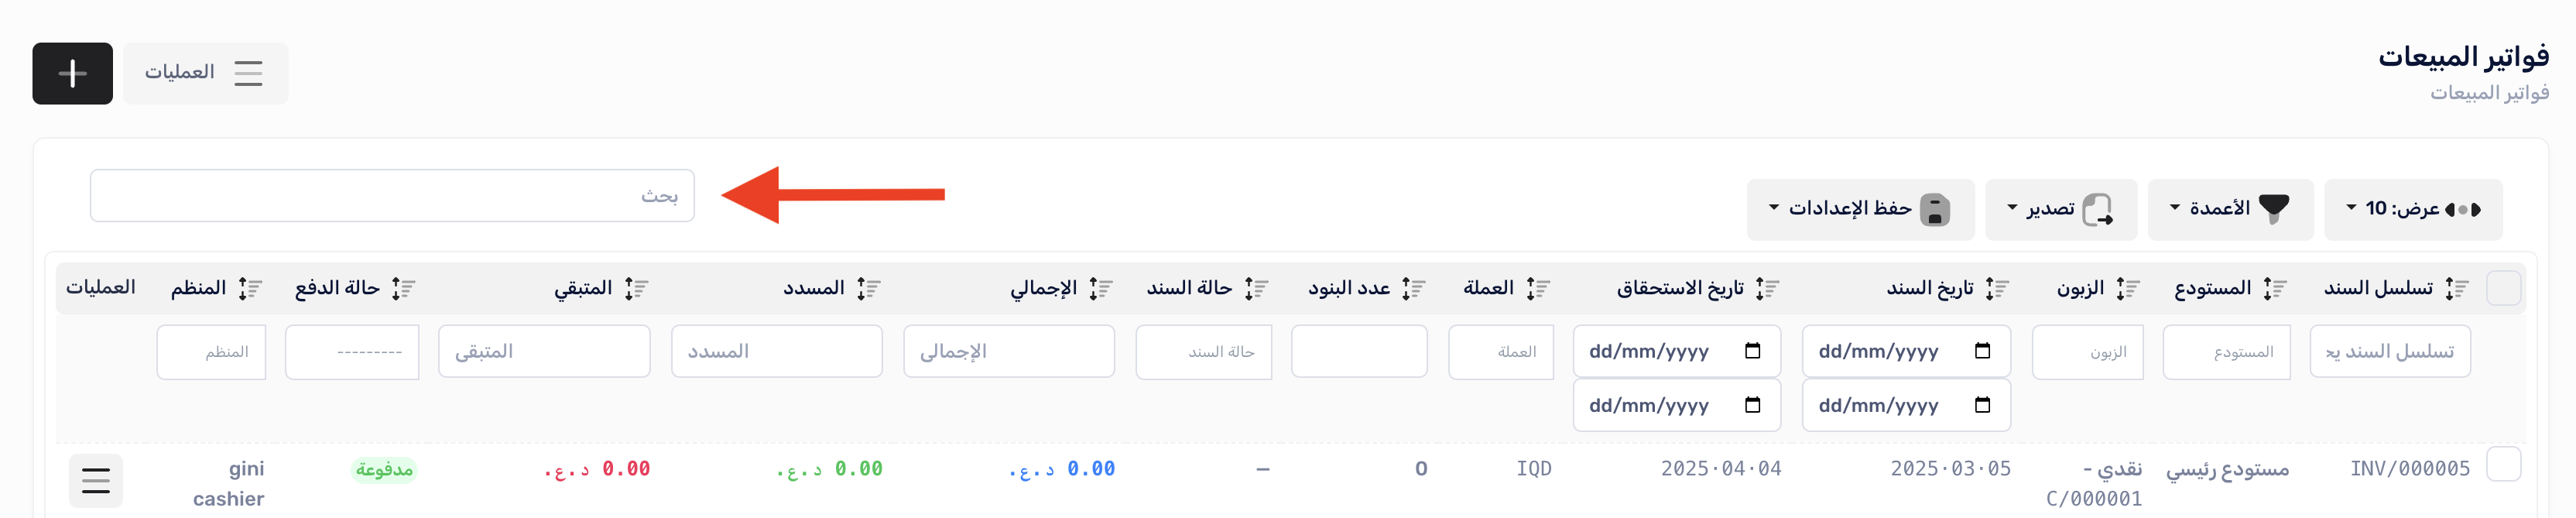Click the بحث search field
The width and height of the screenshot is (2576, 518).
[392, 195]
